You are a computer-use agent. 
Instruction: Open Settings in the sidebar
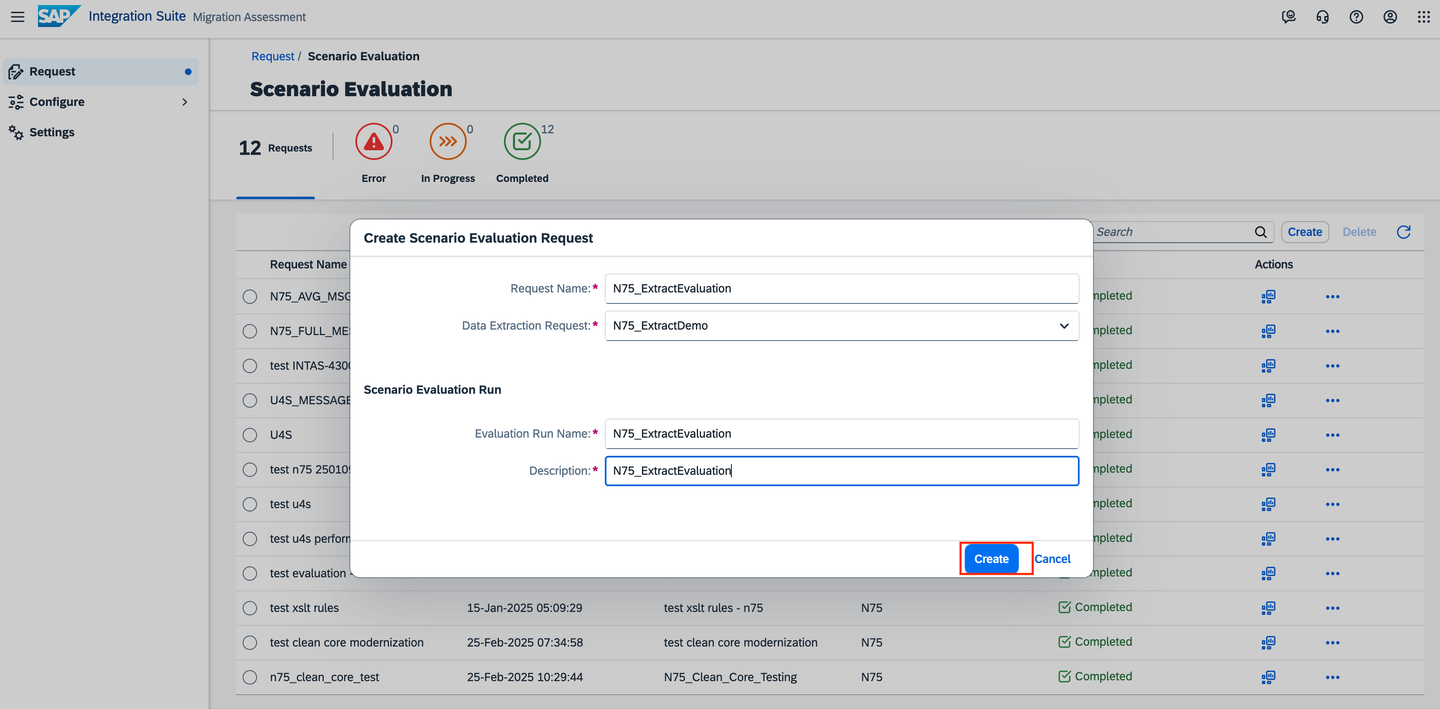click(x=52, y=132)
